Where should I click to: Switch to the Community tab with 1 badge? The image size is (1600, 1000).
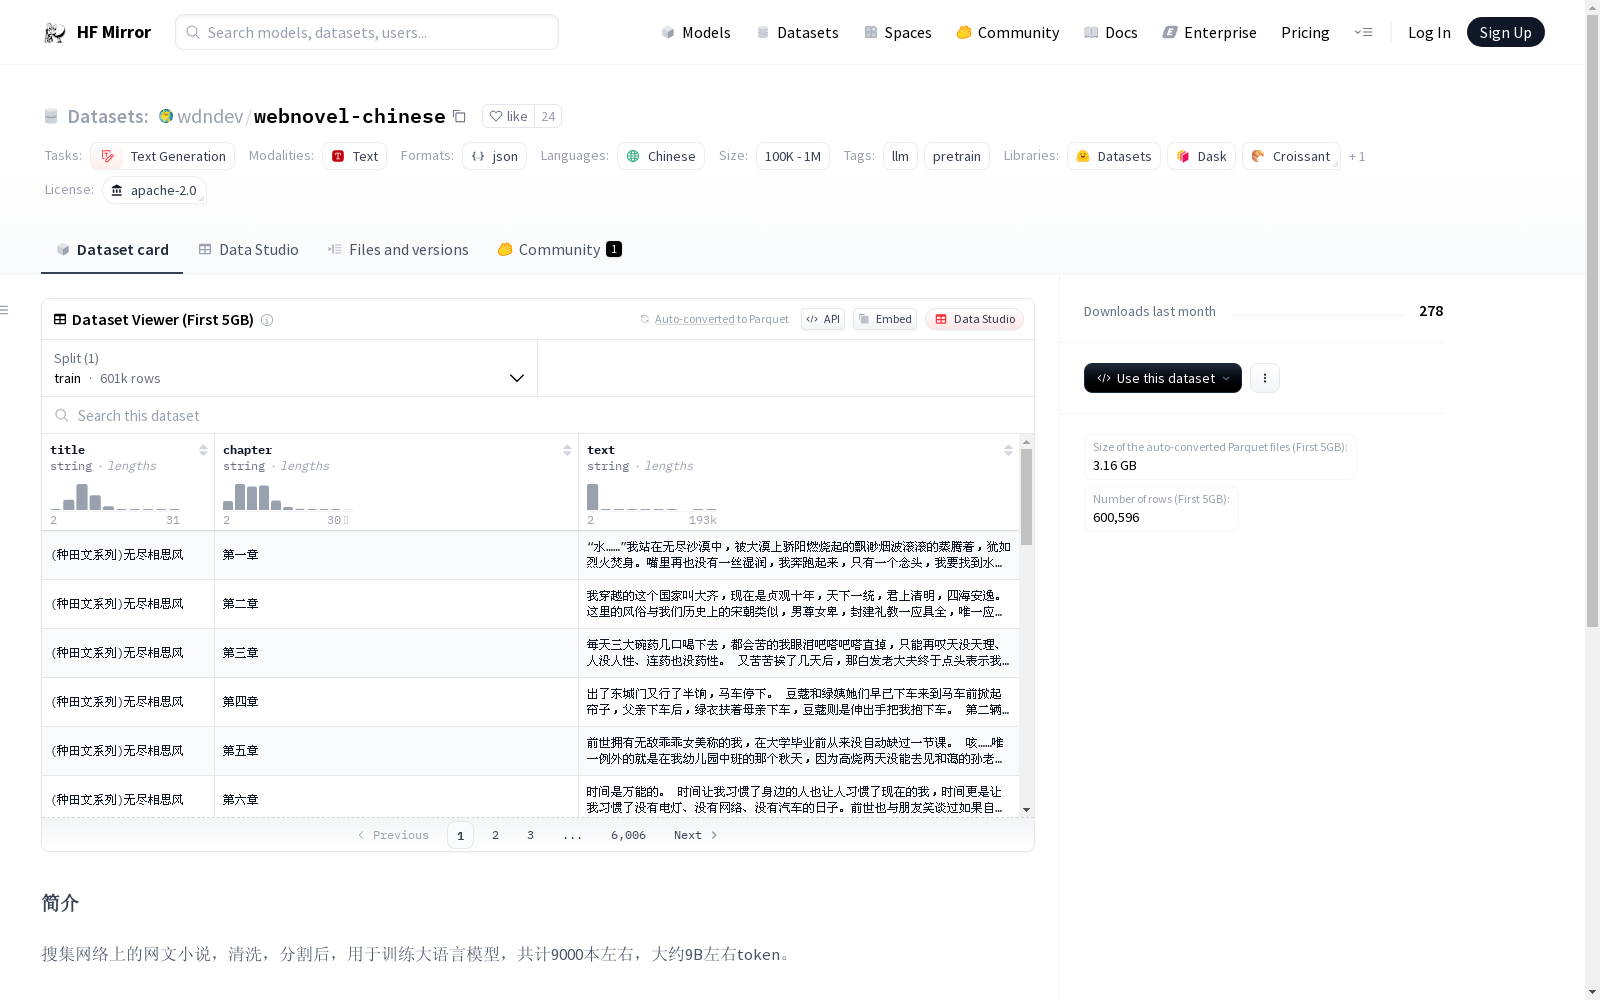[x=559, y=250]
